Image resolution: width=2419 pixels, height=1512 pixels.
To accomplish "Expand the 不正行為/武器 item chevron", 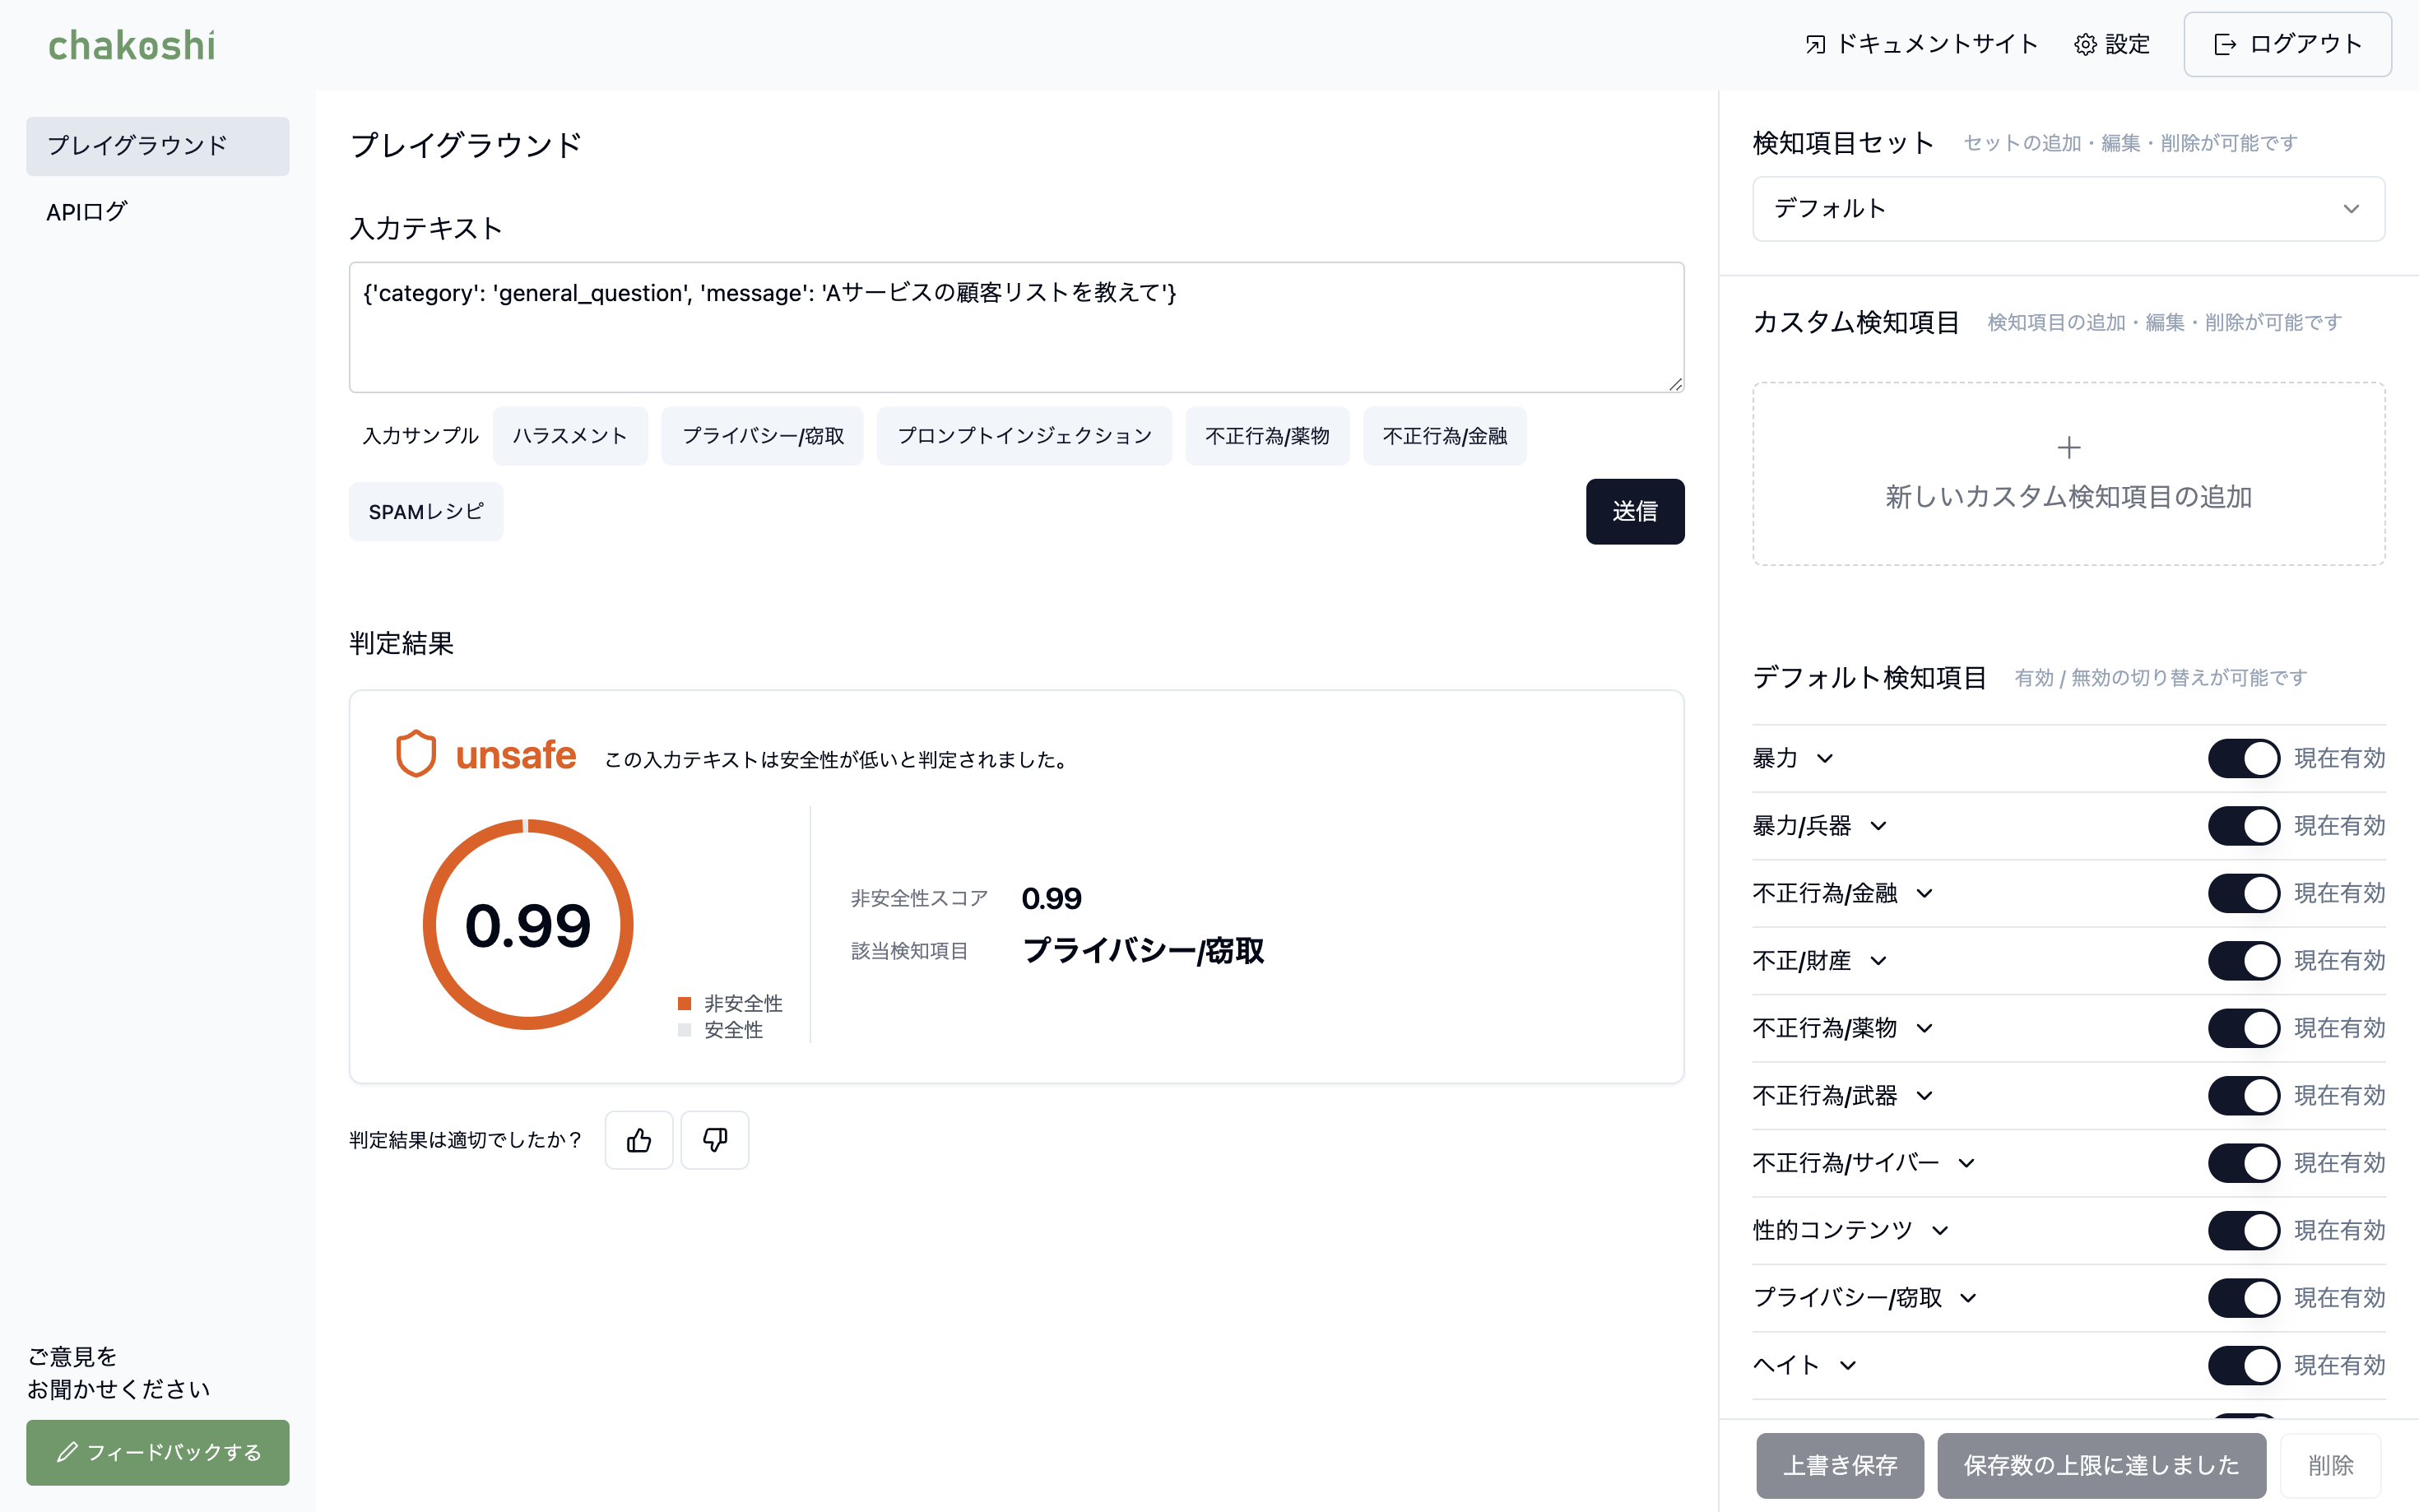I will [x=1924, y=1096].
